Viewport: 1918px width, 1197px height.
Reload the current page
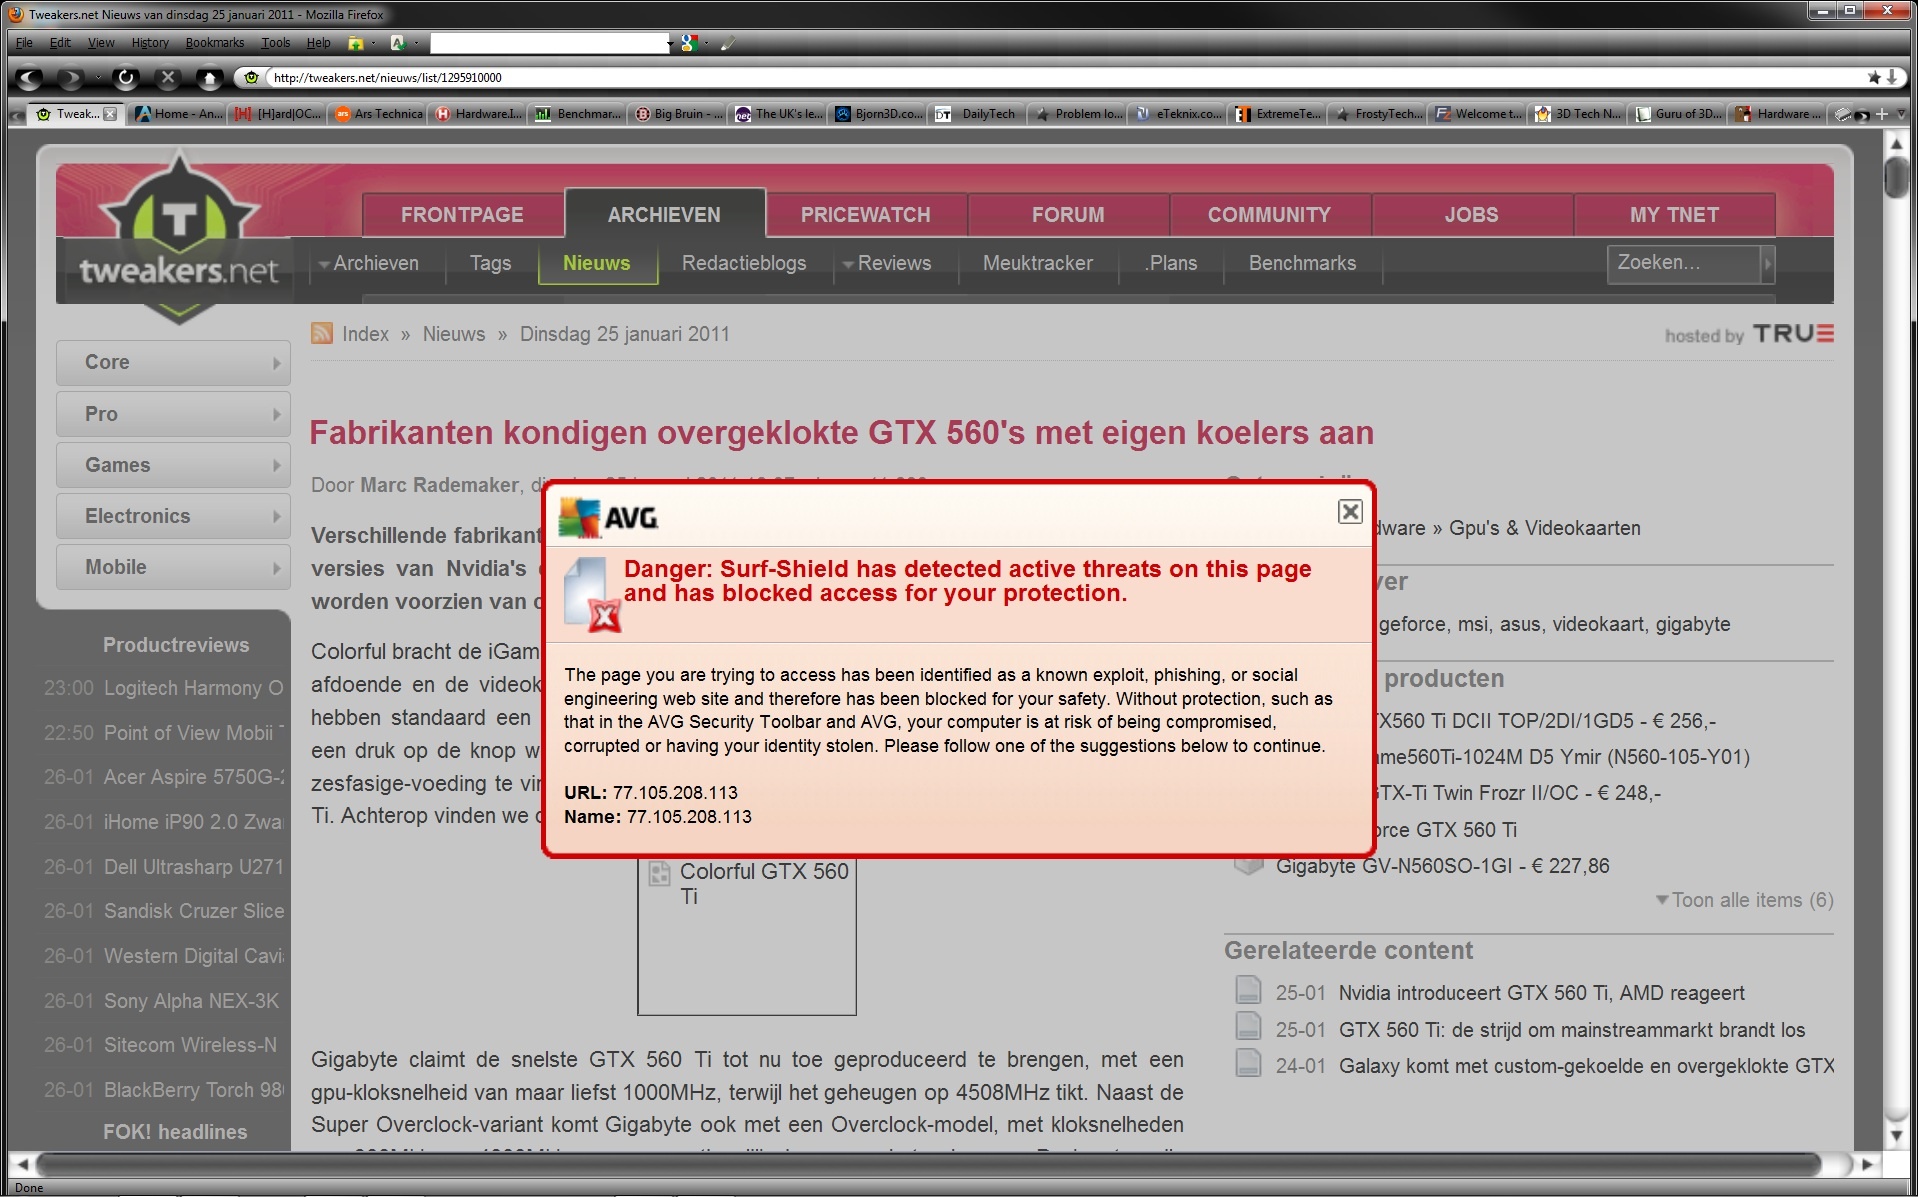coord(125,77)
